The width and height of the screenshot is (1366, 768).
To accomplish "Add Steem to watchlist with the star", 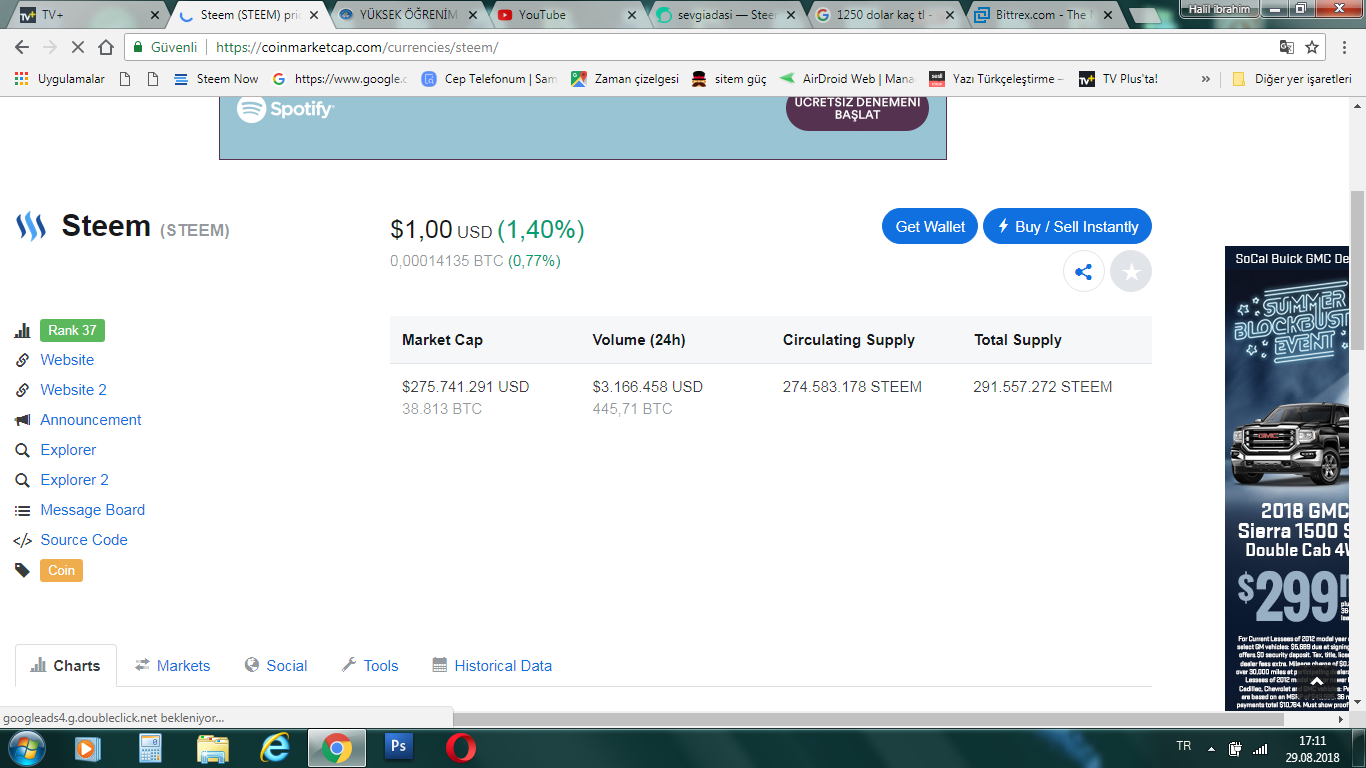I will pos(1131,271).
